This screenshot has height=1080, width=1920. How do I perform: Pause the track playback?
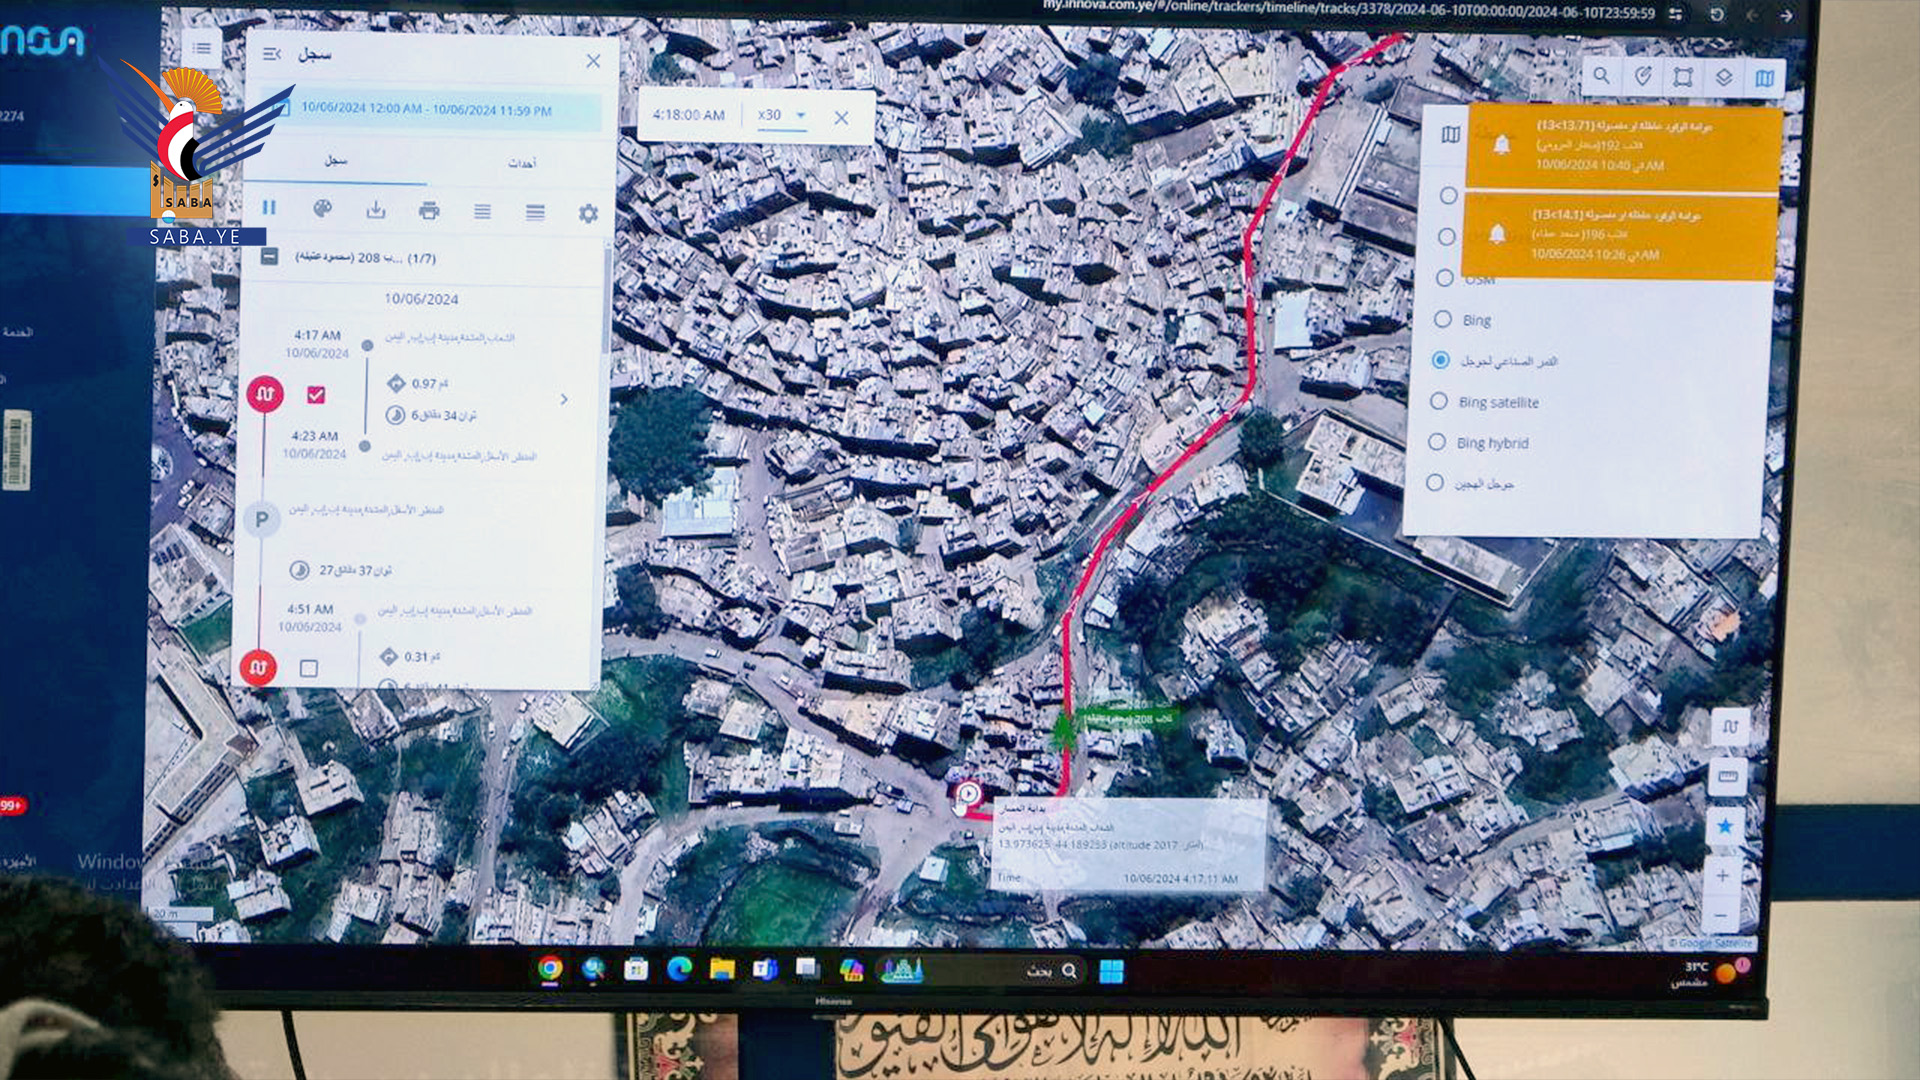click(x=269, y=208)
